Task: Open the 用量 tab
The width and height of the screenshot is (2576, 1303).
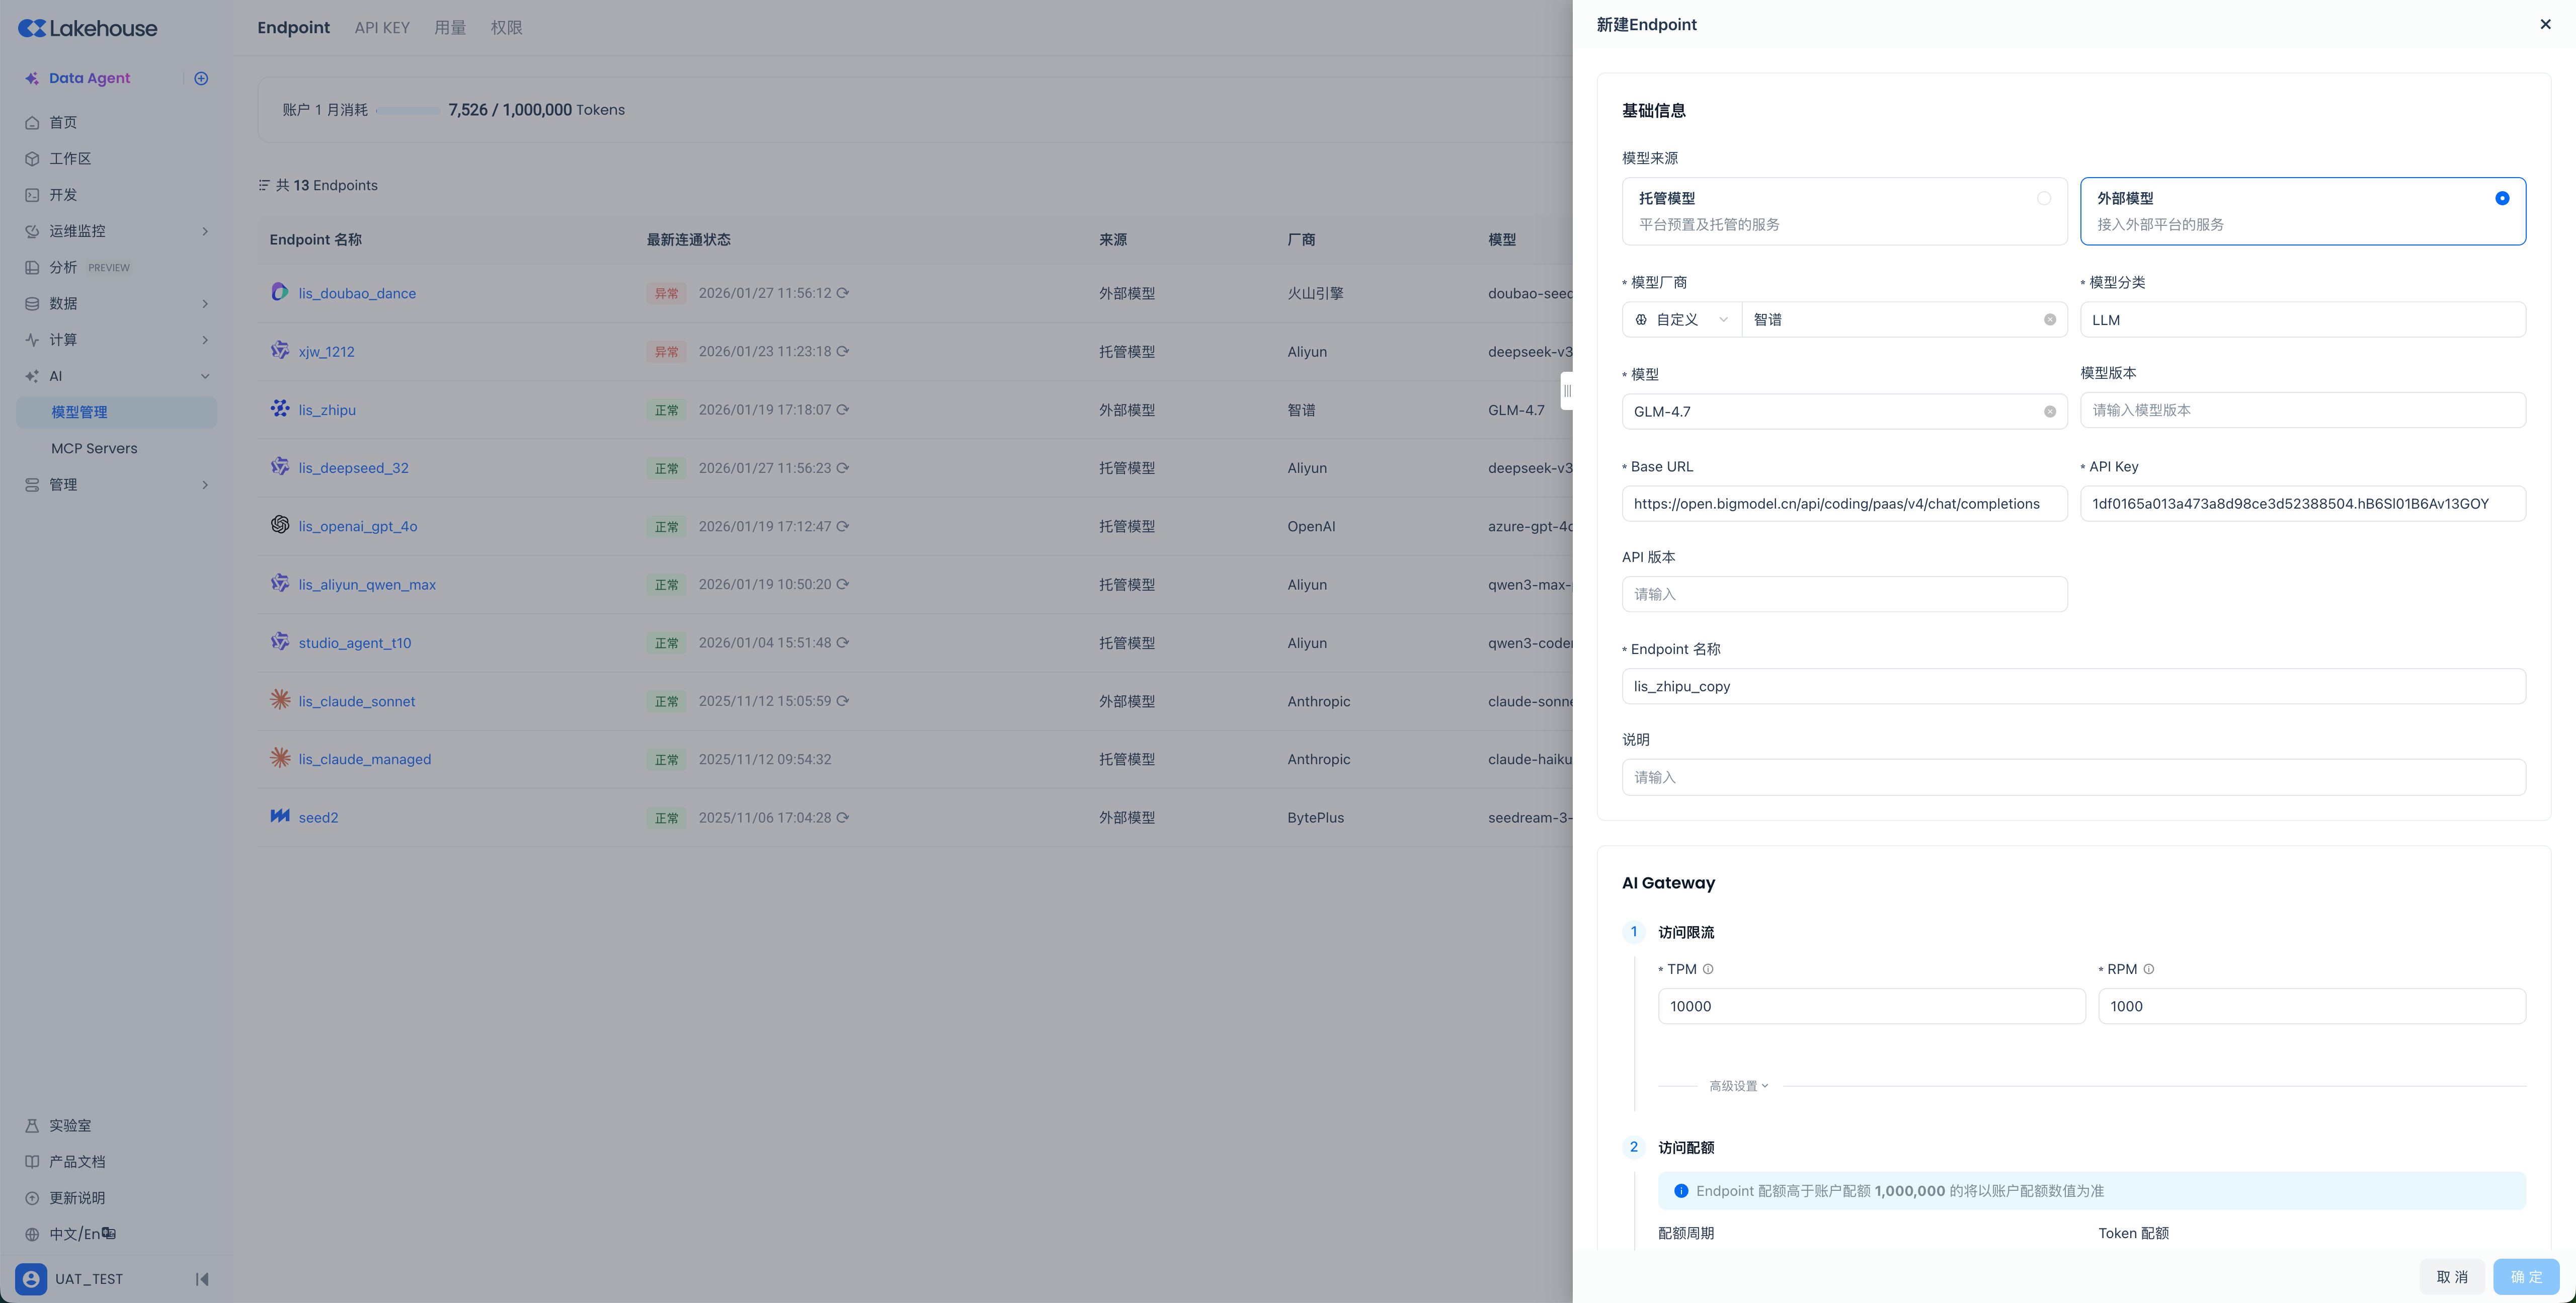Action: (x=450, y=28)
